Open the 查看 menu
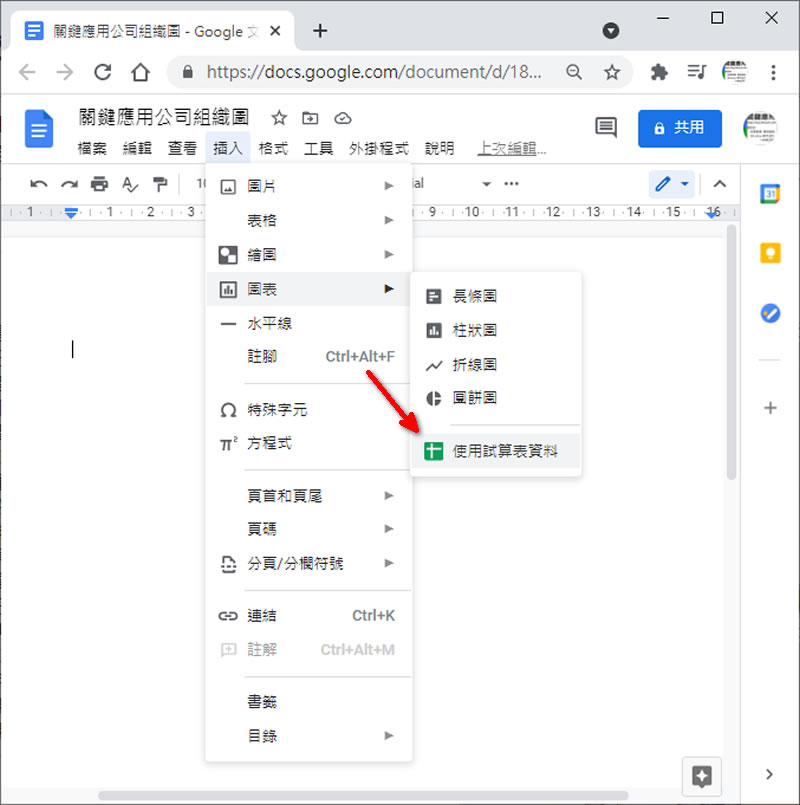Viewport: 800px width, 805px height. tap(182, 148)
